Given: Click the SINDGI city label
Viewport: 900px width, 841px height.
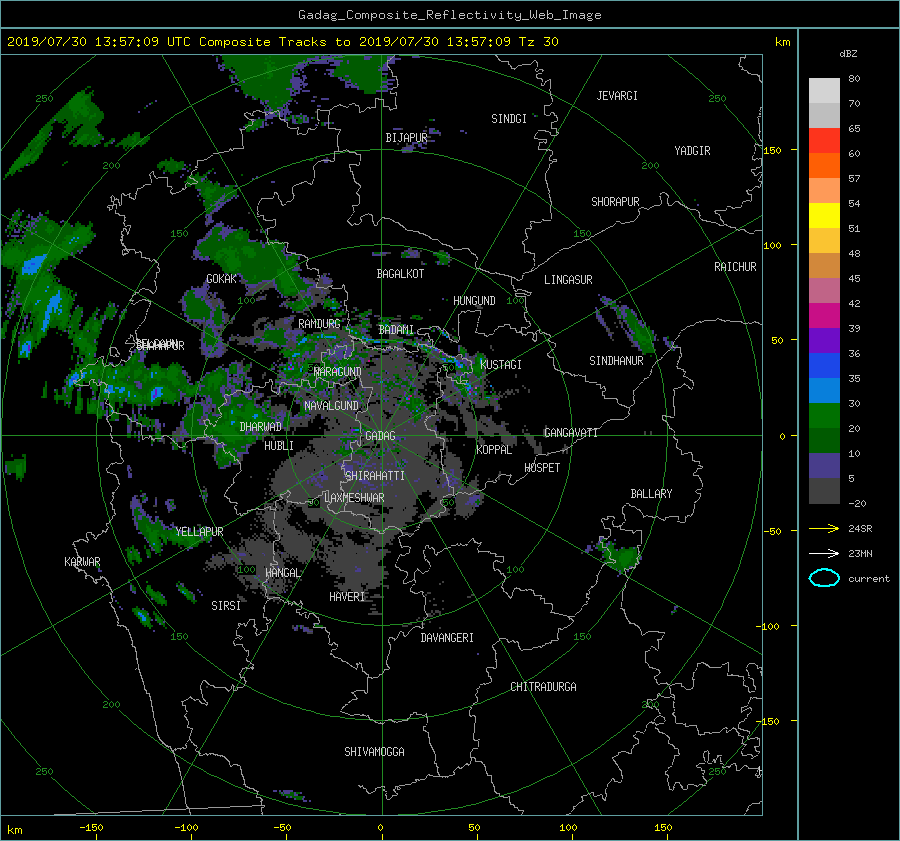Looking at the screenshot, I should tap(509, 119).
